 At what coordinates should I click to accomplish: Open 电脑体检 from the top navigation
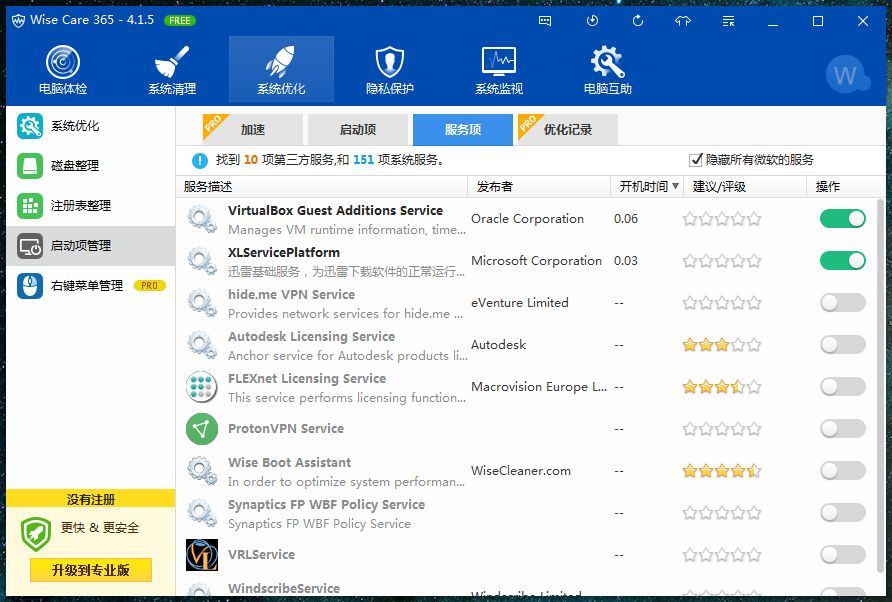coord(60,67)
